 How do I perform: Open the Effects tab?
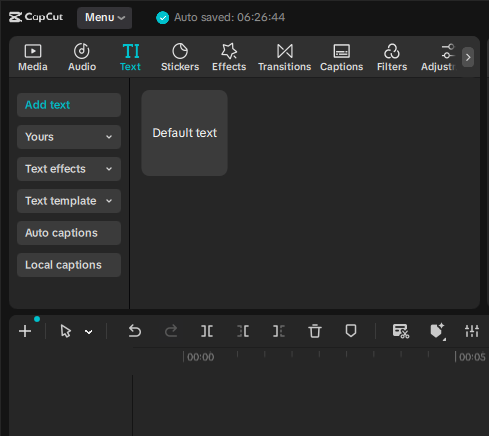point(229,57)
